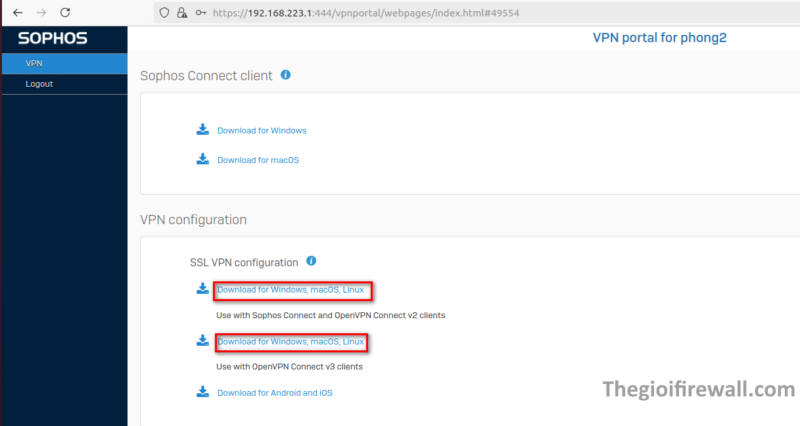Click the shield tracking protection icon
Image resolution: width=800 pixels, height=426 pixels.
point(165,13)
